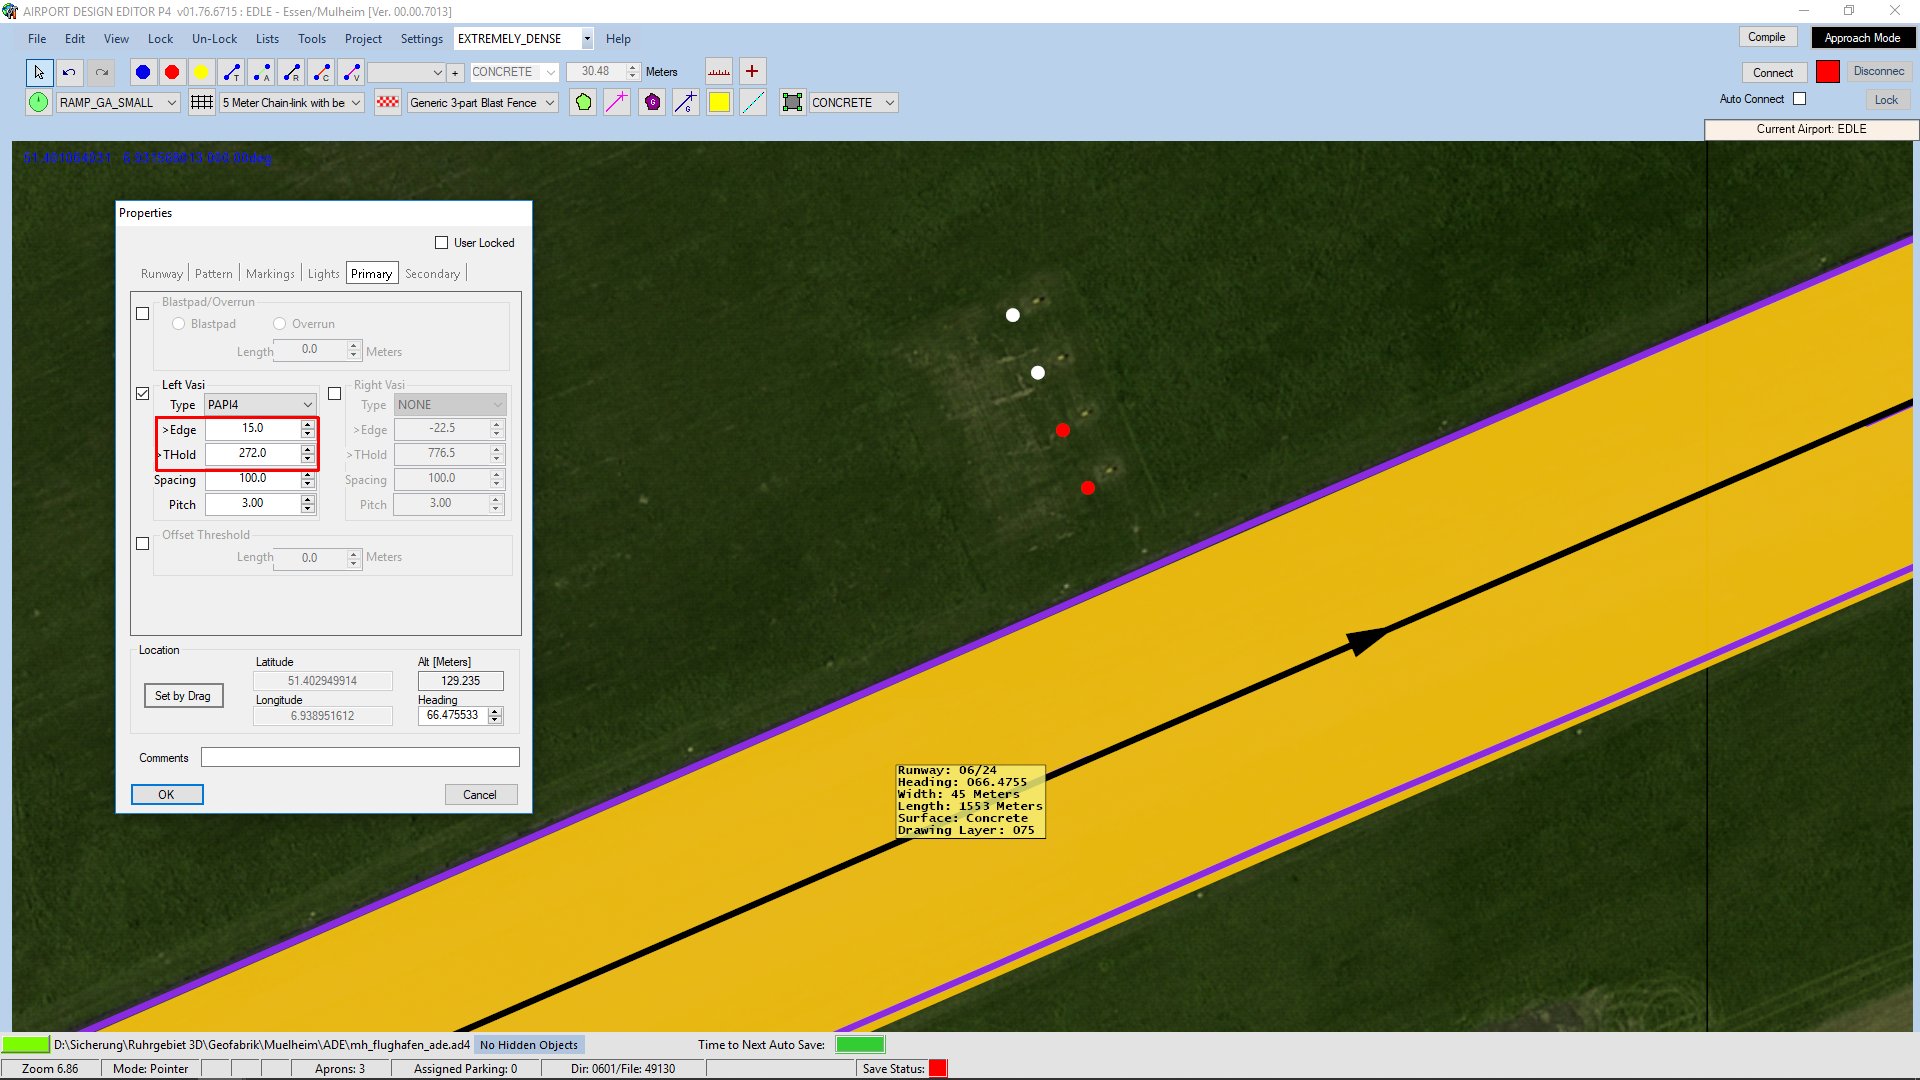1920x1080 pixels.
Task: Click the dark red plus icon
Action: pyautogui.click(x=752, y=72)
